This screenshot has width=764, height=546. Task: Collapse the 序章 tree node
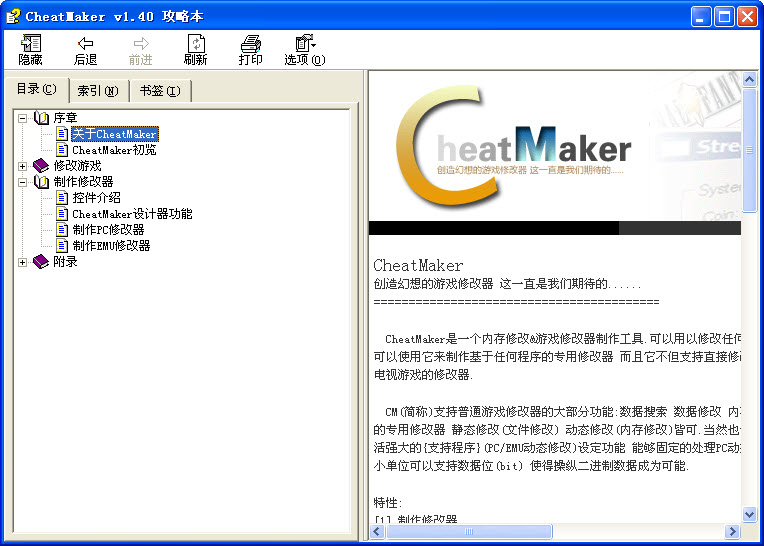[22, 118]
